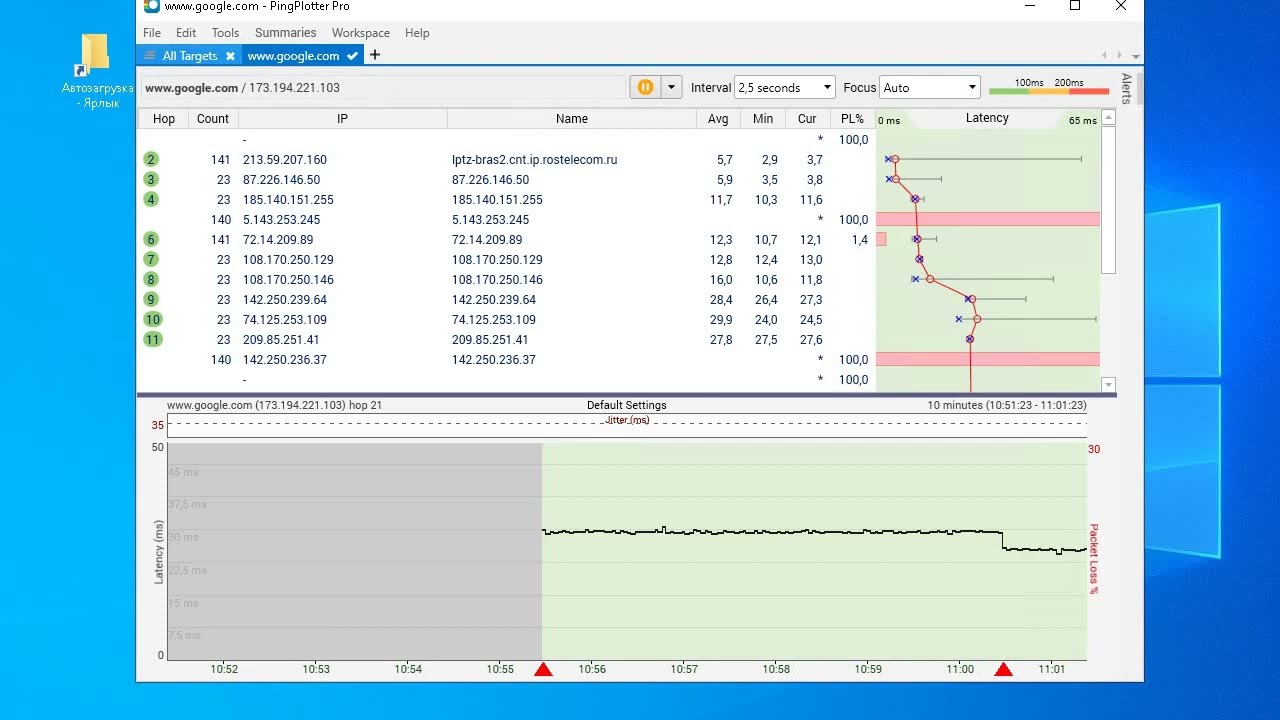Select hop 3 green circle icon

coord(151,180)
